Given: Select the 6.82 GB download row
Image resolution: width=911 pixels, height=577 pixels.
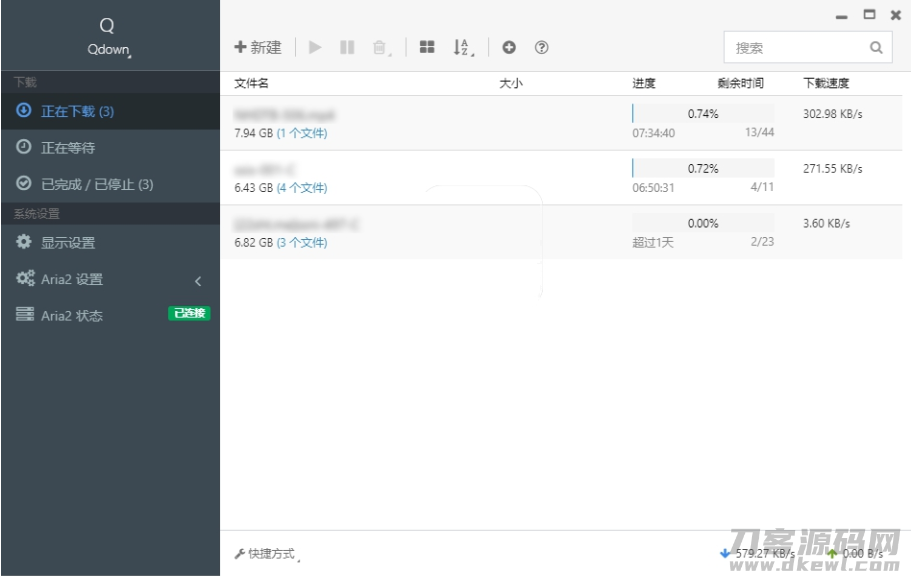Looking at the screenshot, I should tap(561, 232).
